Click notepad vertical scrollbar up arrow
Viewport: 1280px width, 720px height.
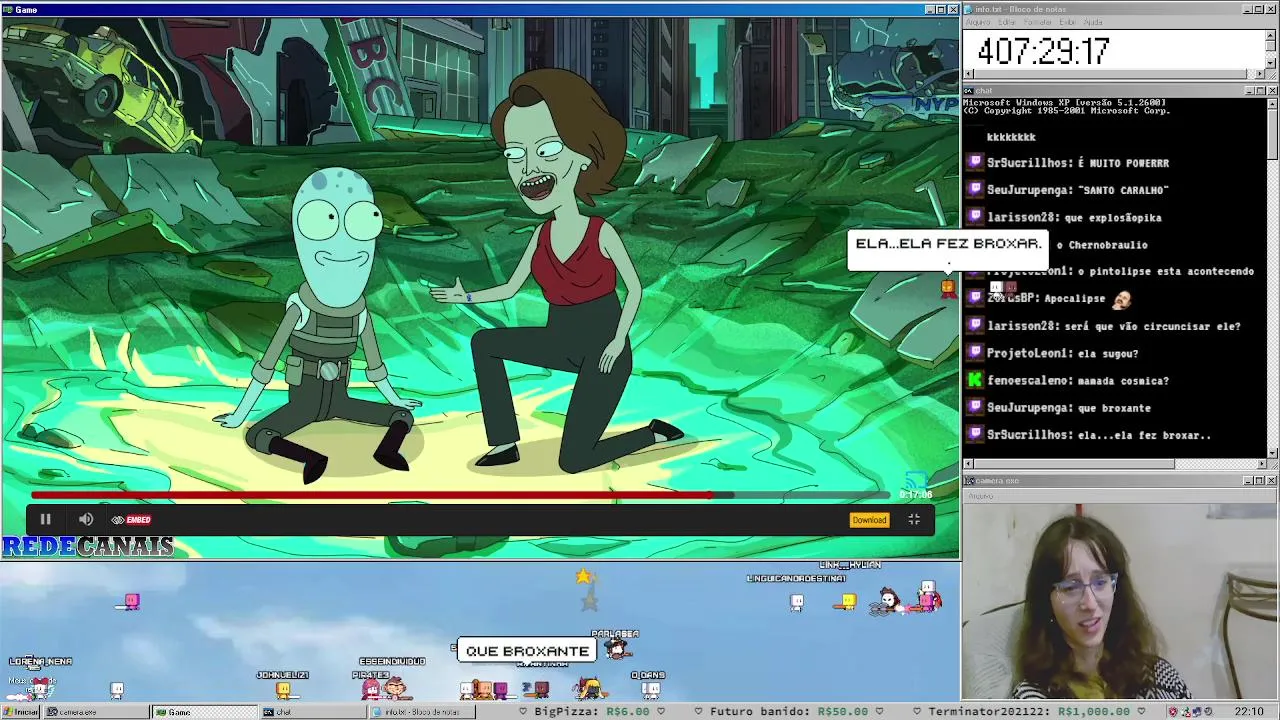coord(1271,35)
